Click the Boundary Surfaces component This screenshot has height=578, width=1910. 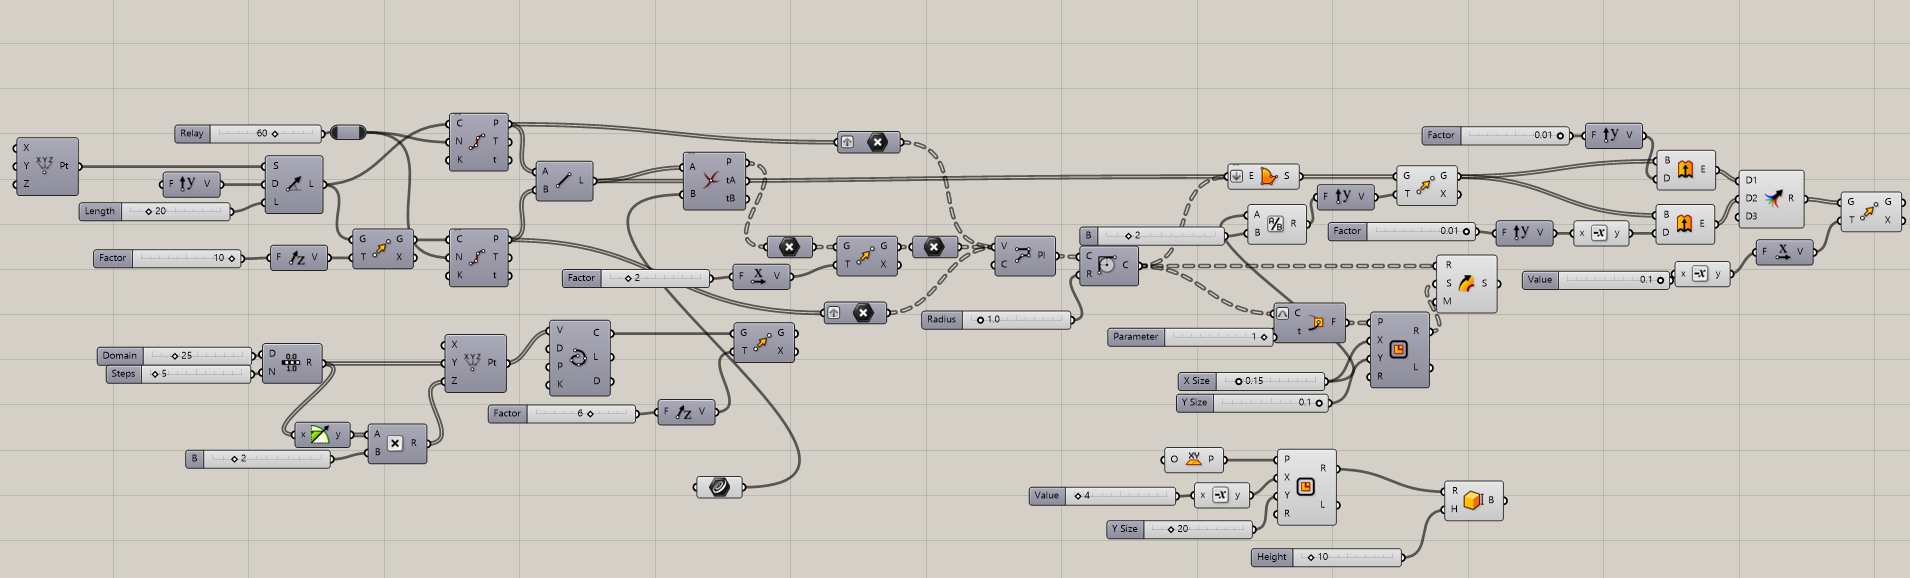click(x=1268, y=176)
